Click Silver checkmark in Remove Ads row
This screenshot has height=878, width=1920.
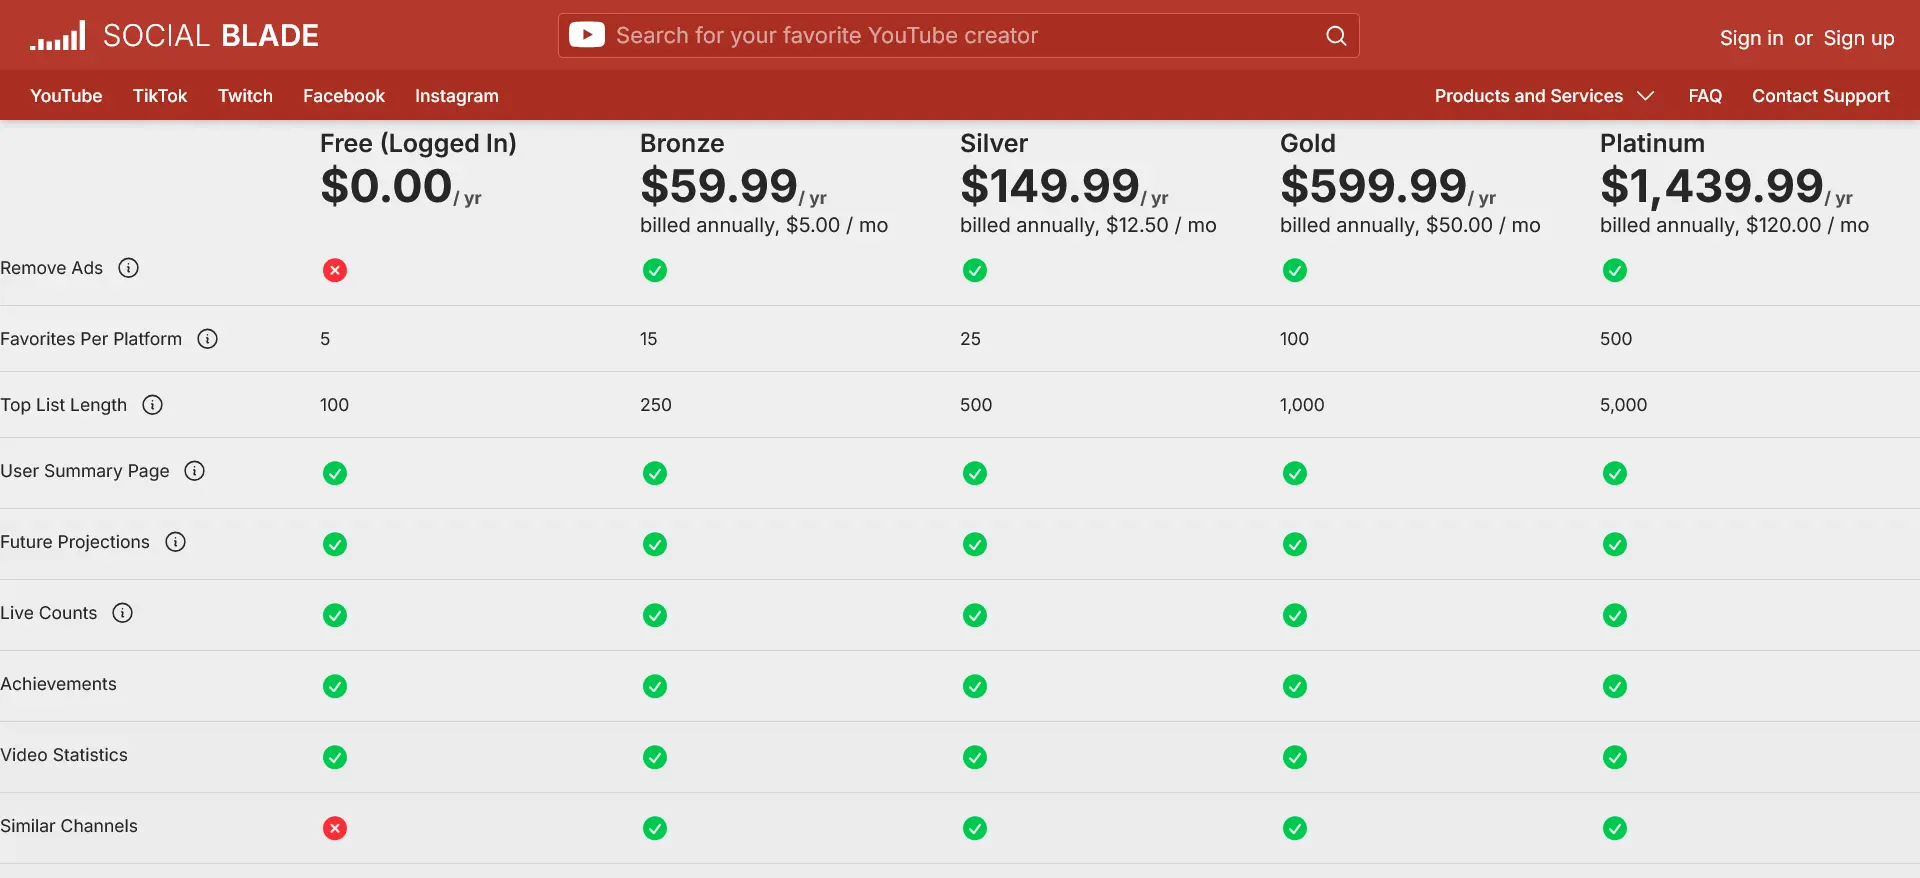pyautogui.click(x=975, y=270)
